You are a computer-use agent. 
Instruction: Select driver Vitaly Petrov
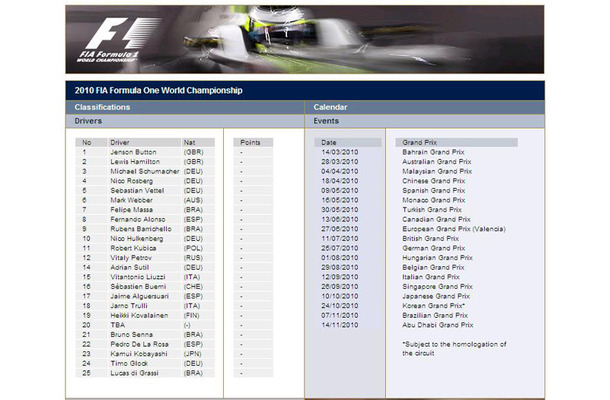click(x=131, y=258)
